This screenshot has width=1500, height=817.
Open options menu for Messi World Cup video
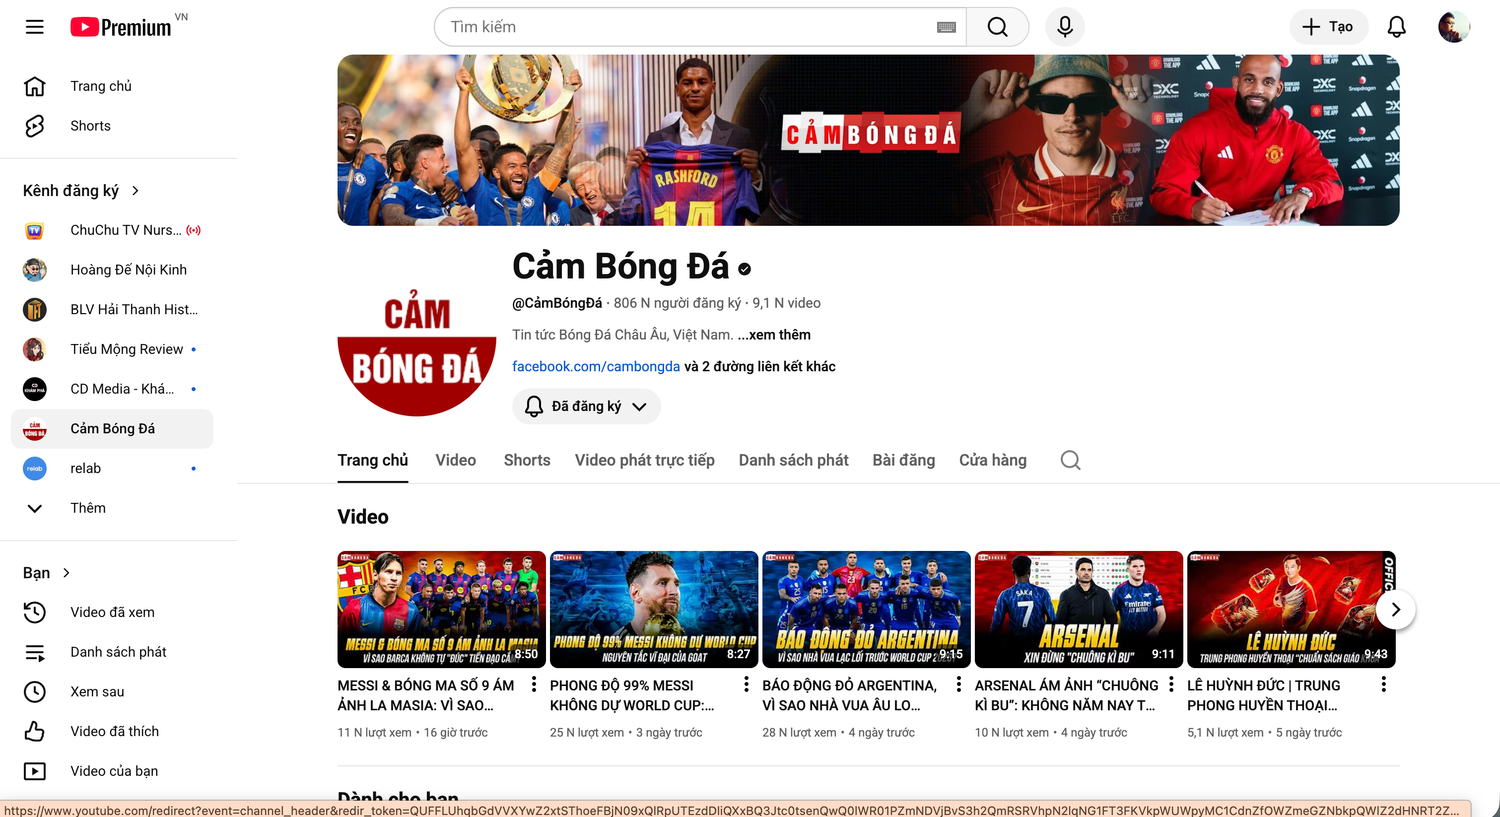746,684
